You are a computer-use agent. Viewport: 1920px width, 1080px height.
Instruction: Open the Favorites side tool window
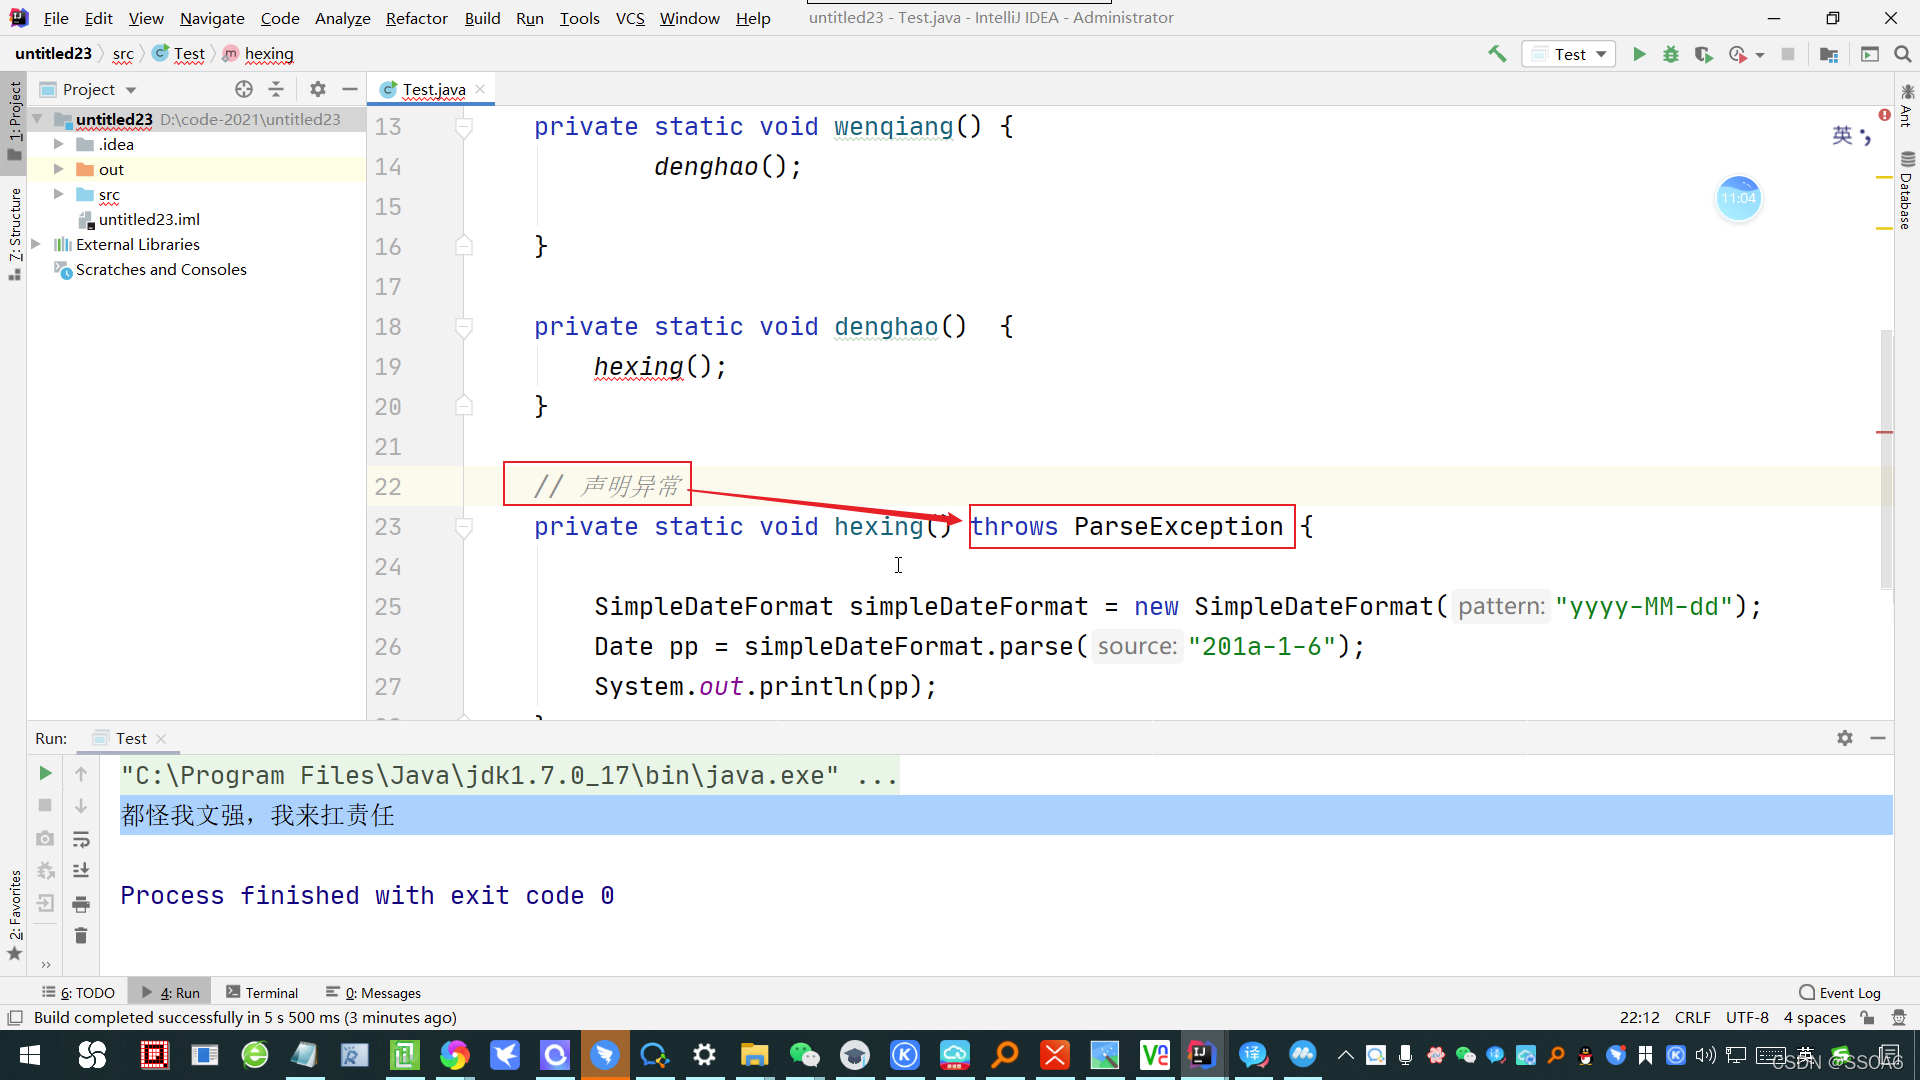coord(14,914)
